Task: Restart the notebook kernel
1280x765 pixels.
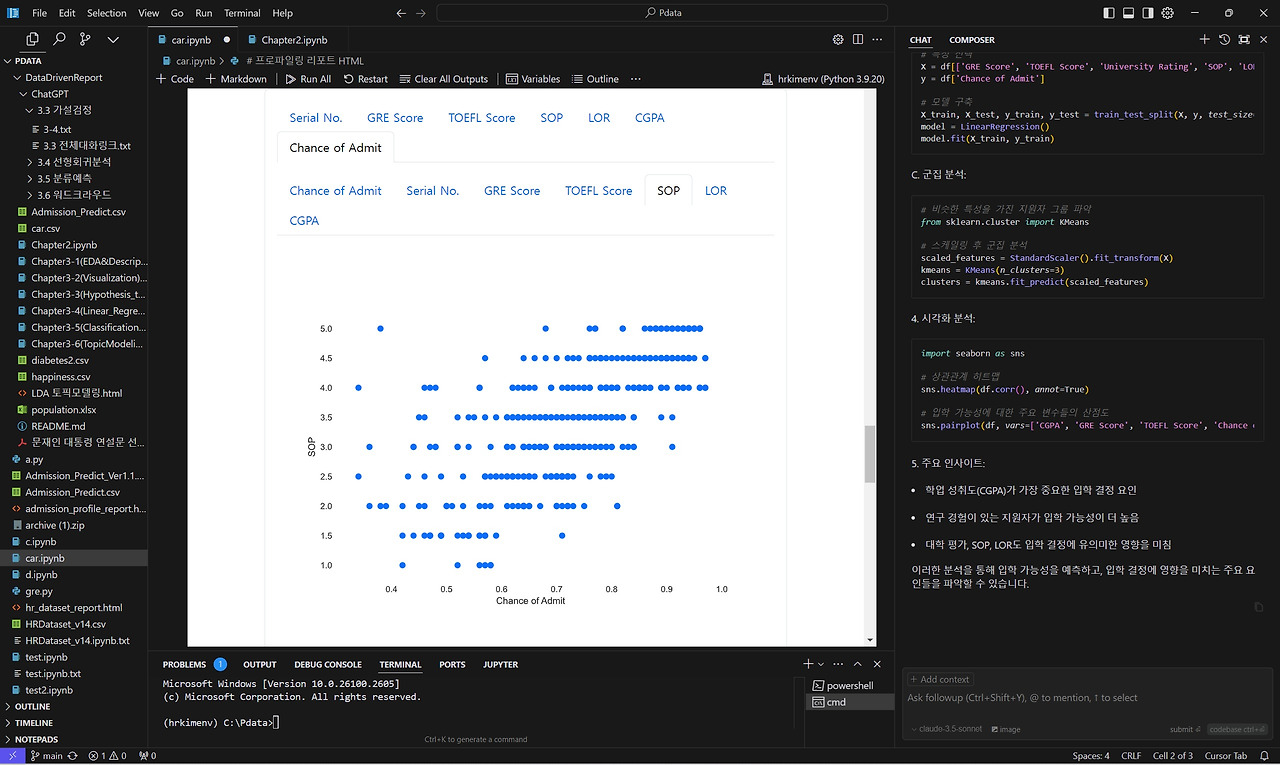Action: coord(365,79)
